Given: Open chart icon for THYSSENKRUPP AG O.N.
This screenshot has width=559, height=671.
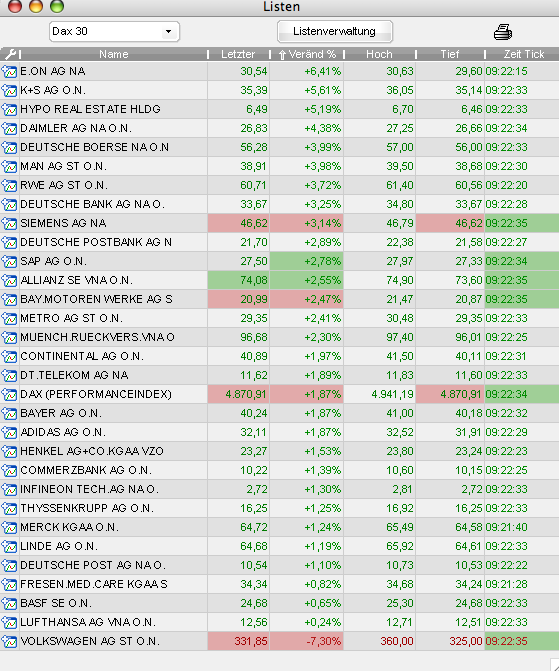Looking at the screenshot, I should coord(9,508).
